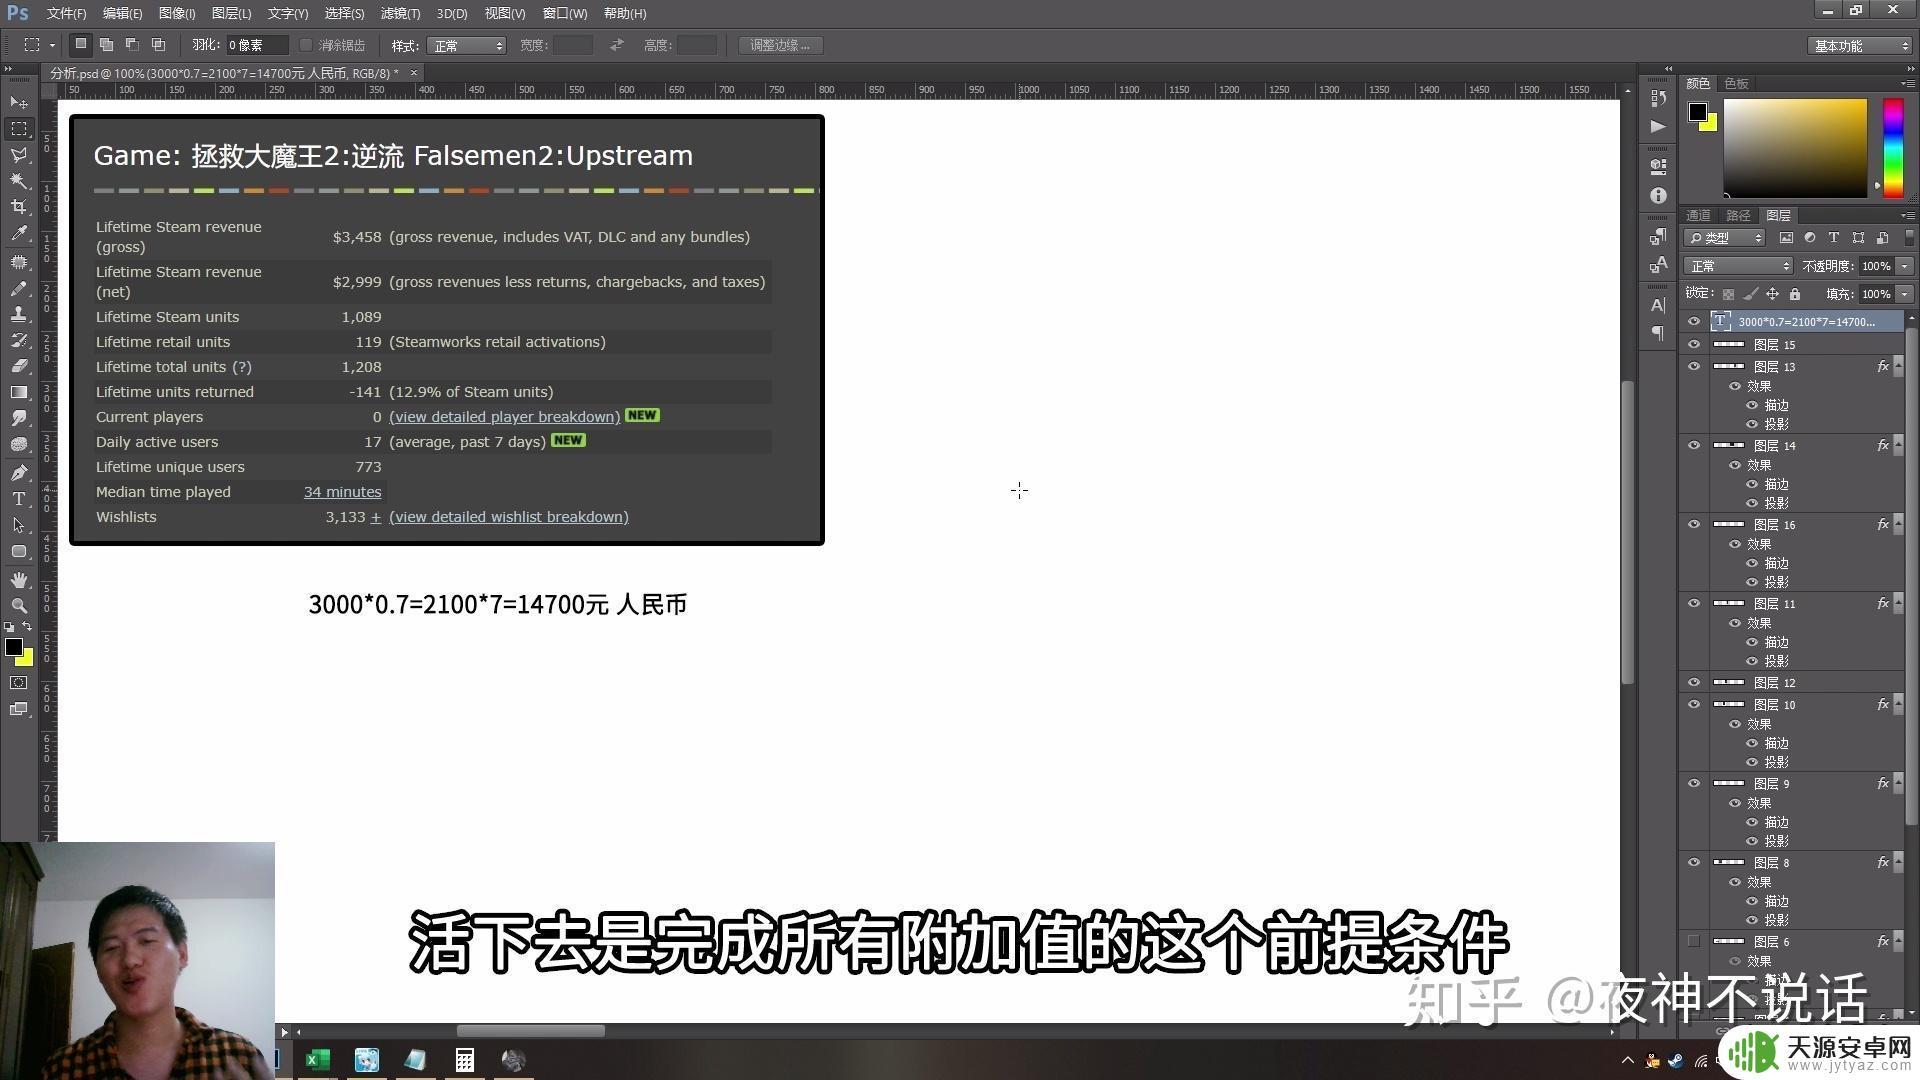The width and height of the screenshot is (1920, 1080).
Task: Select the Rectangular Marquee tool
Action: (x=19, y=129)
